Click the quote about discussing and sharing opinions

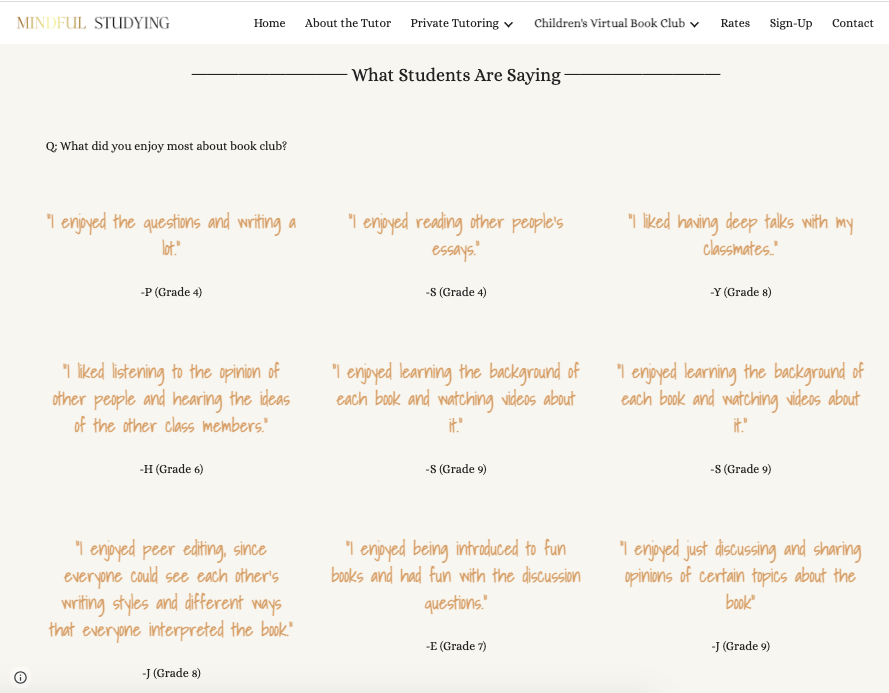740,576
